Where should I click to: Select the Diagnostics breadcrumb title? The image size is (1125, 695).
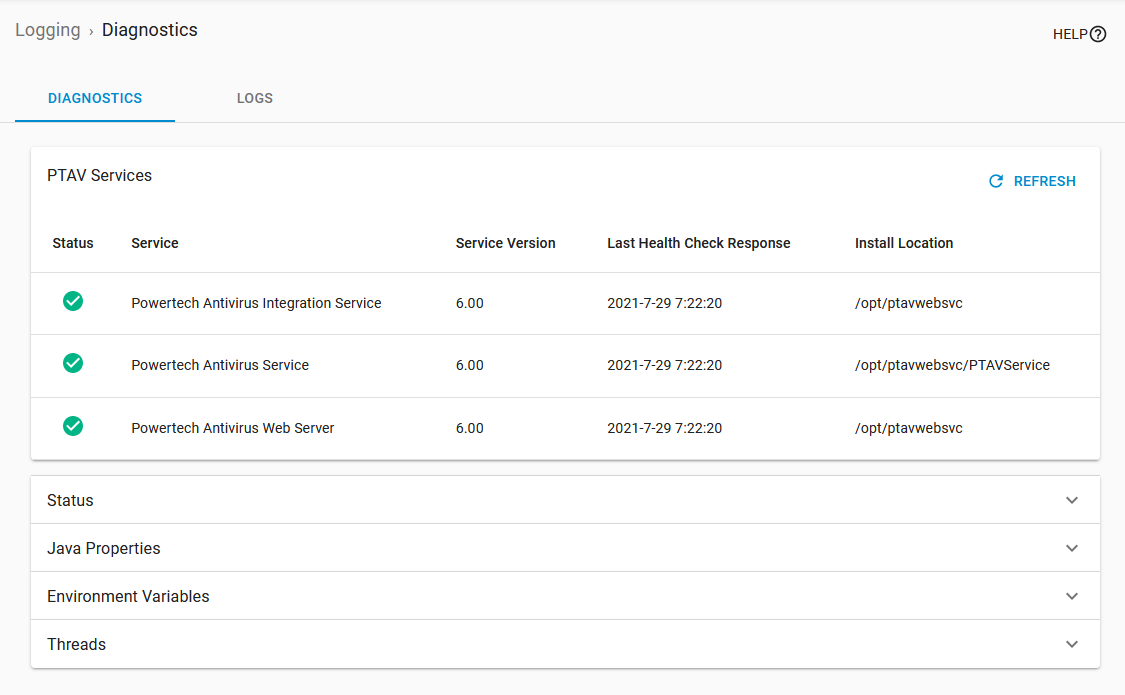click(x=149, y=30)
